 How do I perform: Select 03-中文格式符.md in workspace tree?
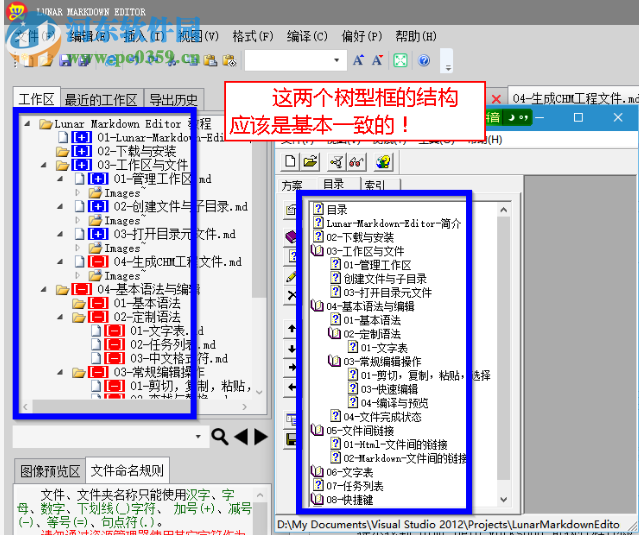click(179, 359)
